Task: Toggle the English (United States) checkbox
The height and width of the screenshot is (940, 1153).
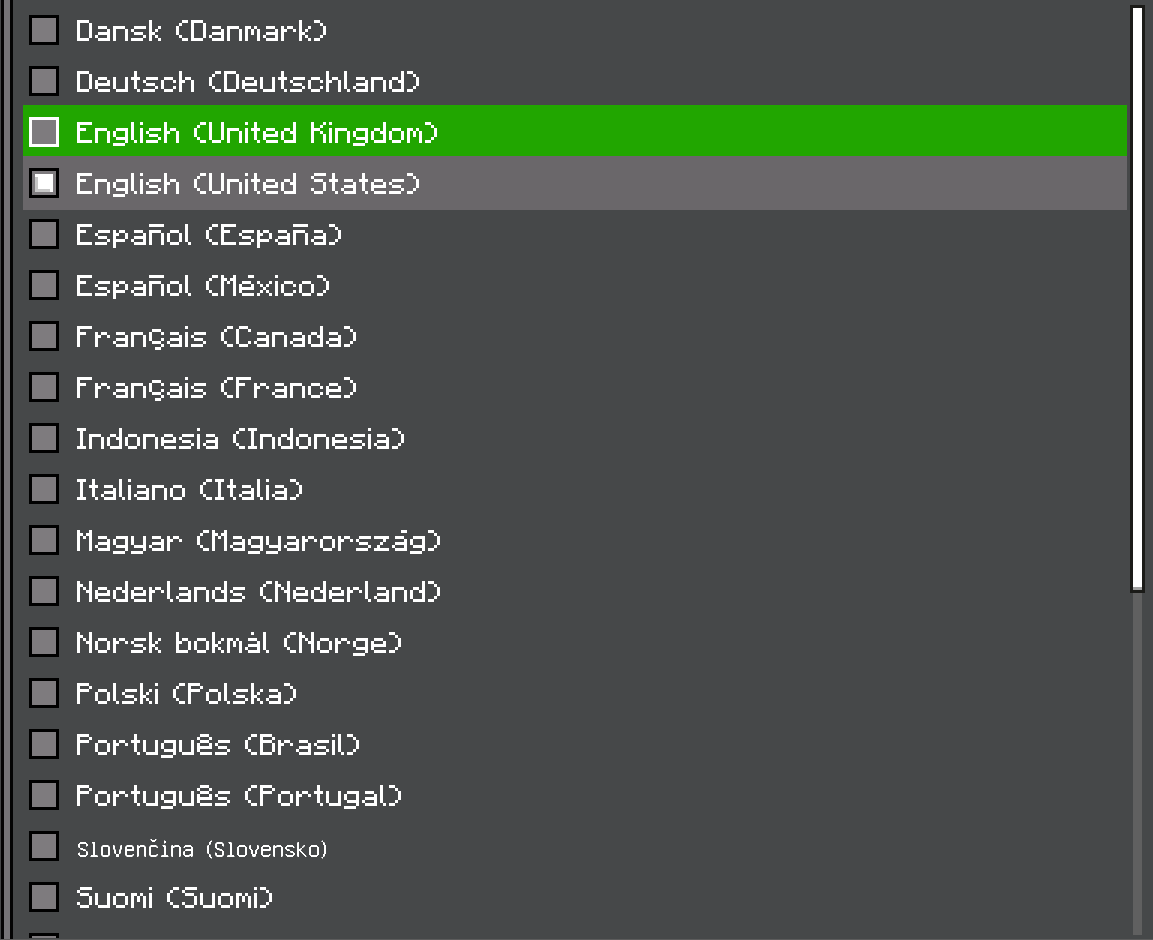Action: pos(44,183)
